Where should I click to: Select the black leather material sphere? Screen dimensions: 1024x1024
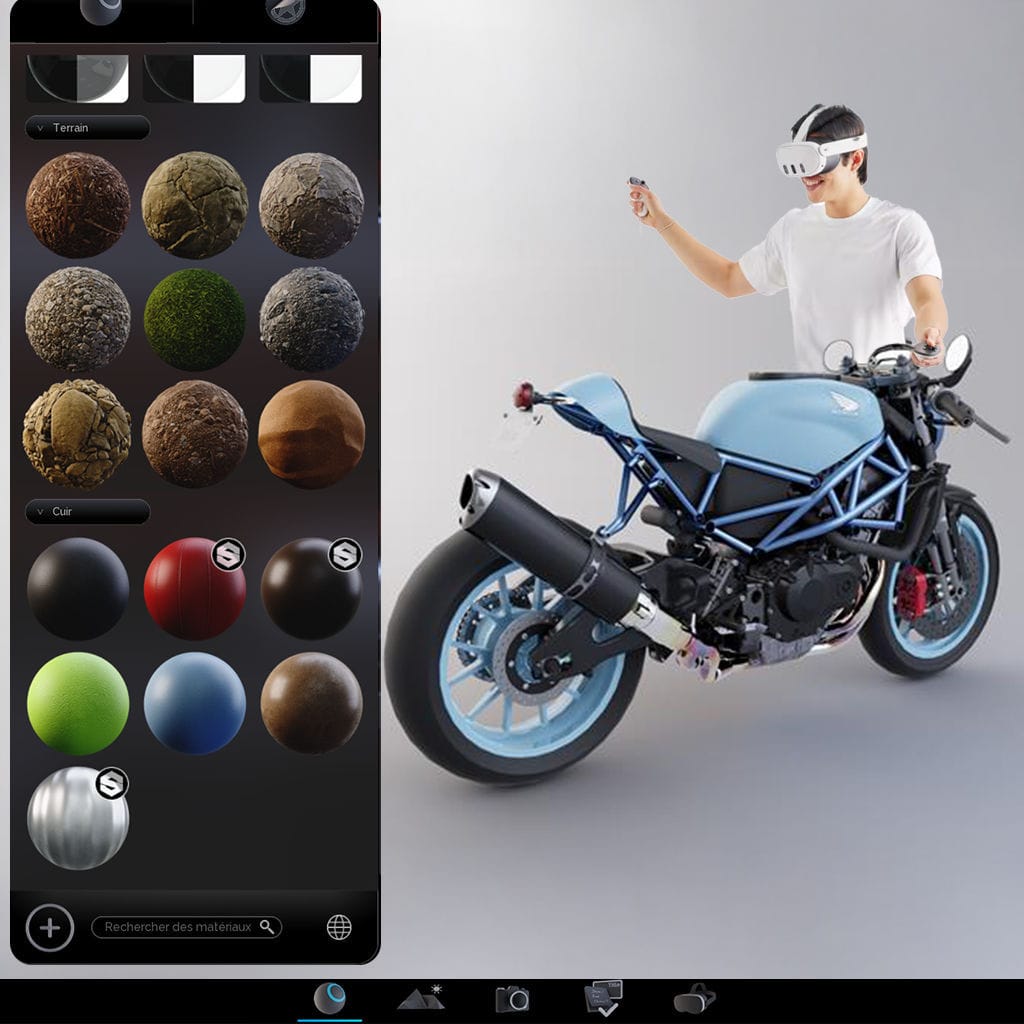(78, 589)
